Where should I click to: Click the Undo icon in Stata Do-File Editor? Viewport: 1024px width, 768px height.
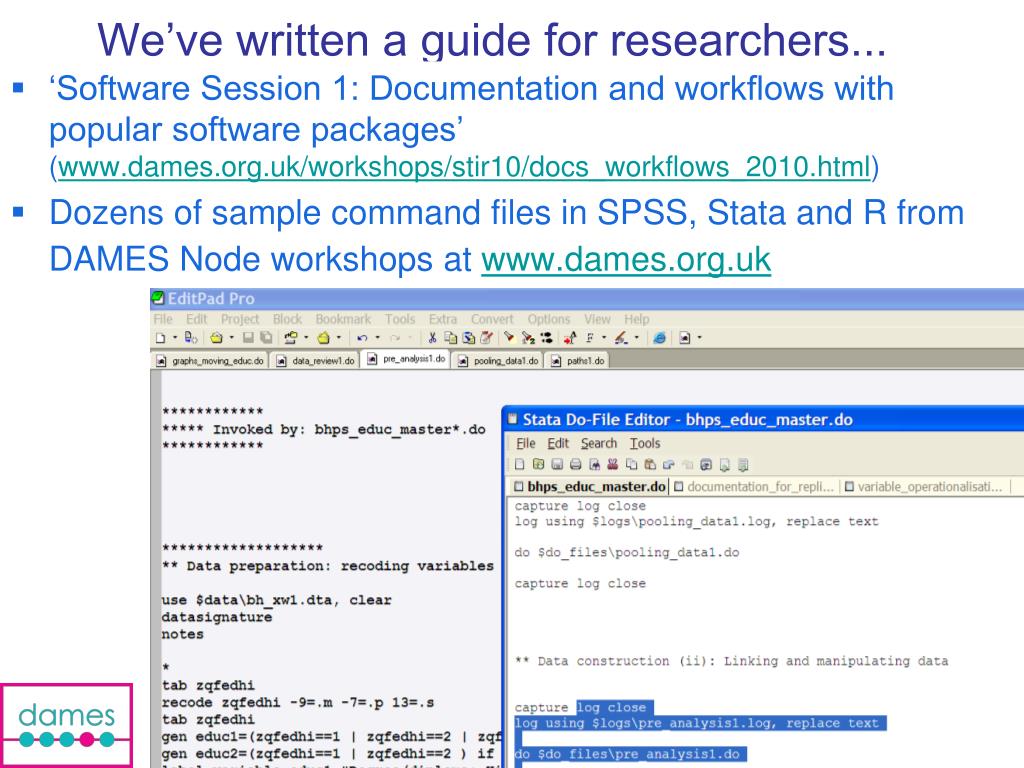pyautogui.click(x=669, y=464)
